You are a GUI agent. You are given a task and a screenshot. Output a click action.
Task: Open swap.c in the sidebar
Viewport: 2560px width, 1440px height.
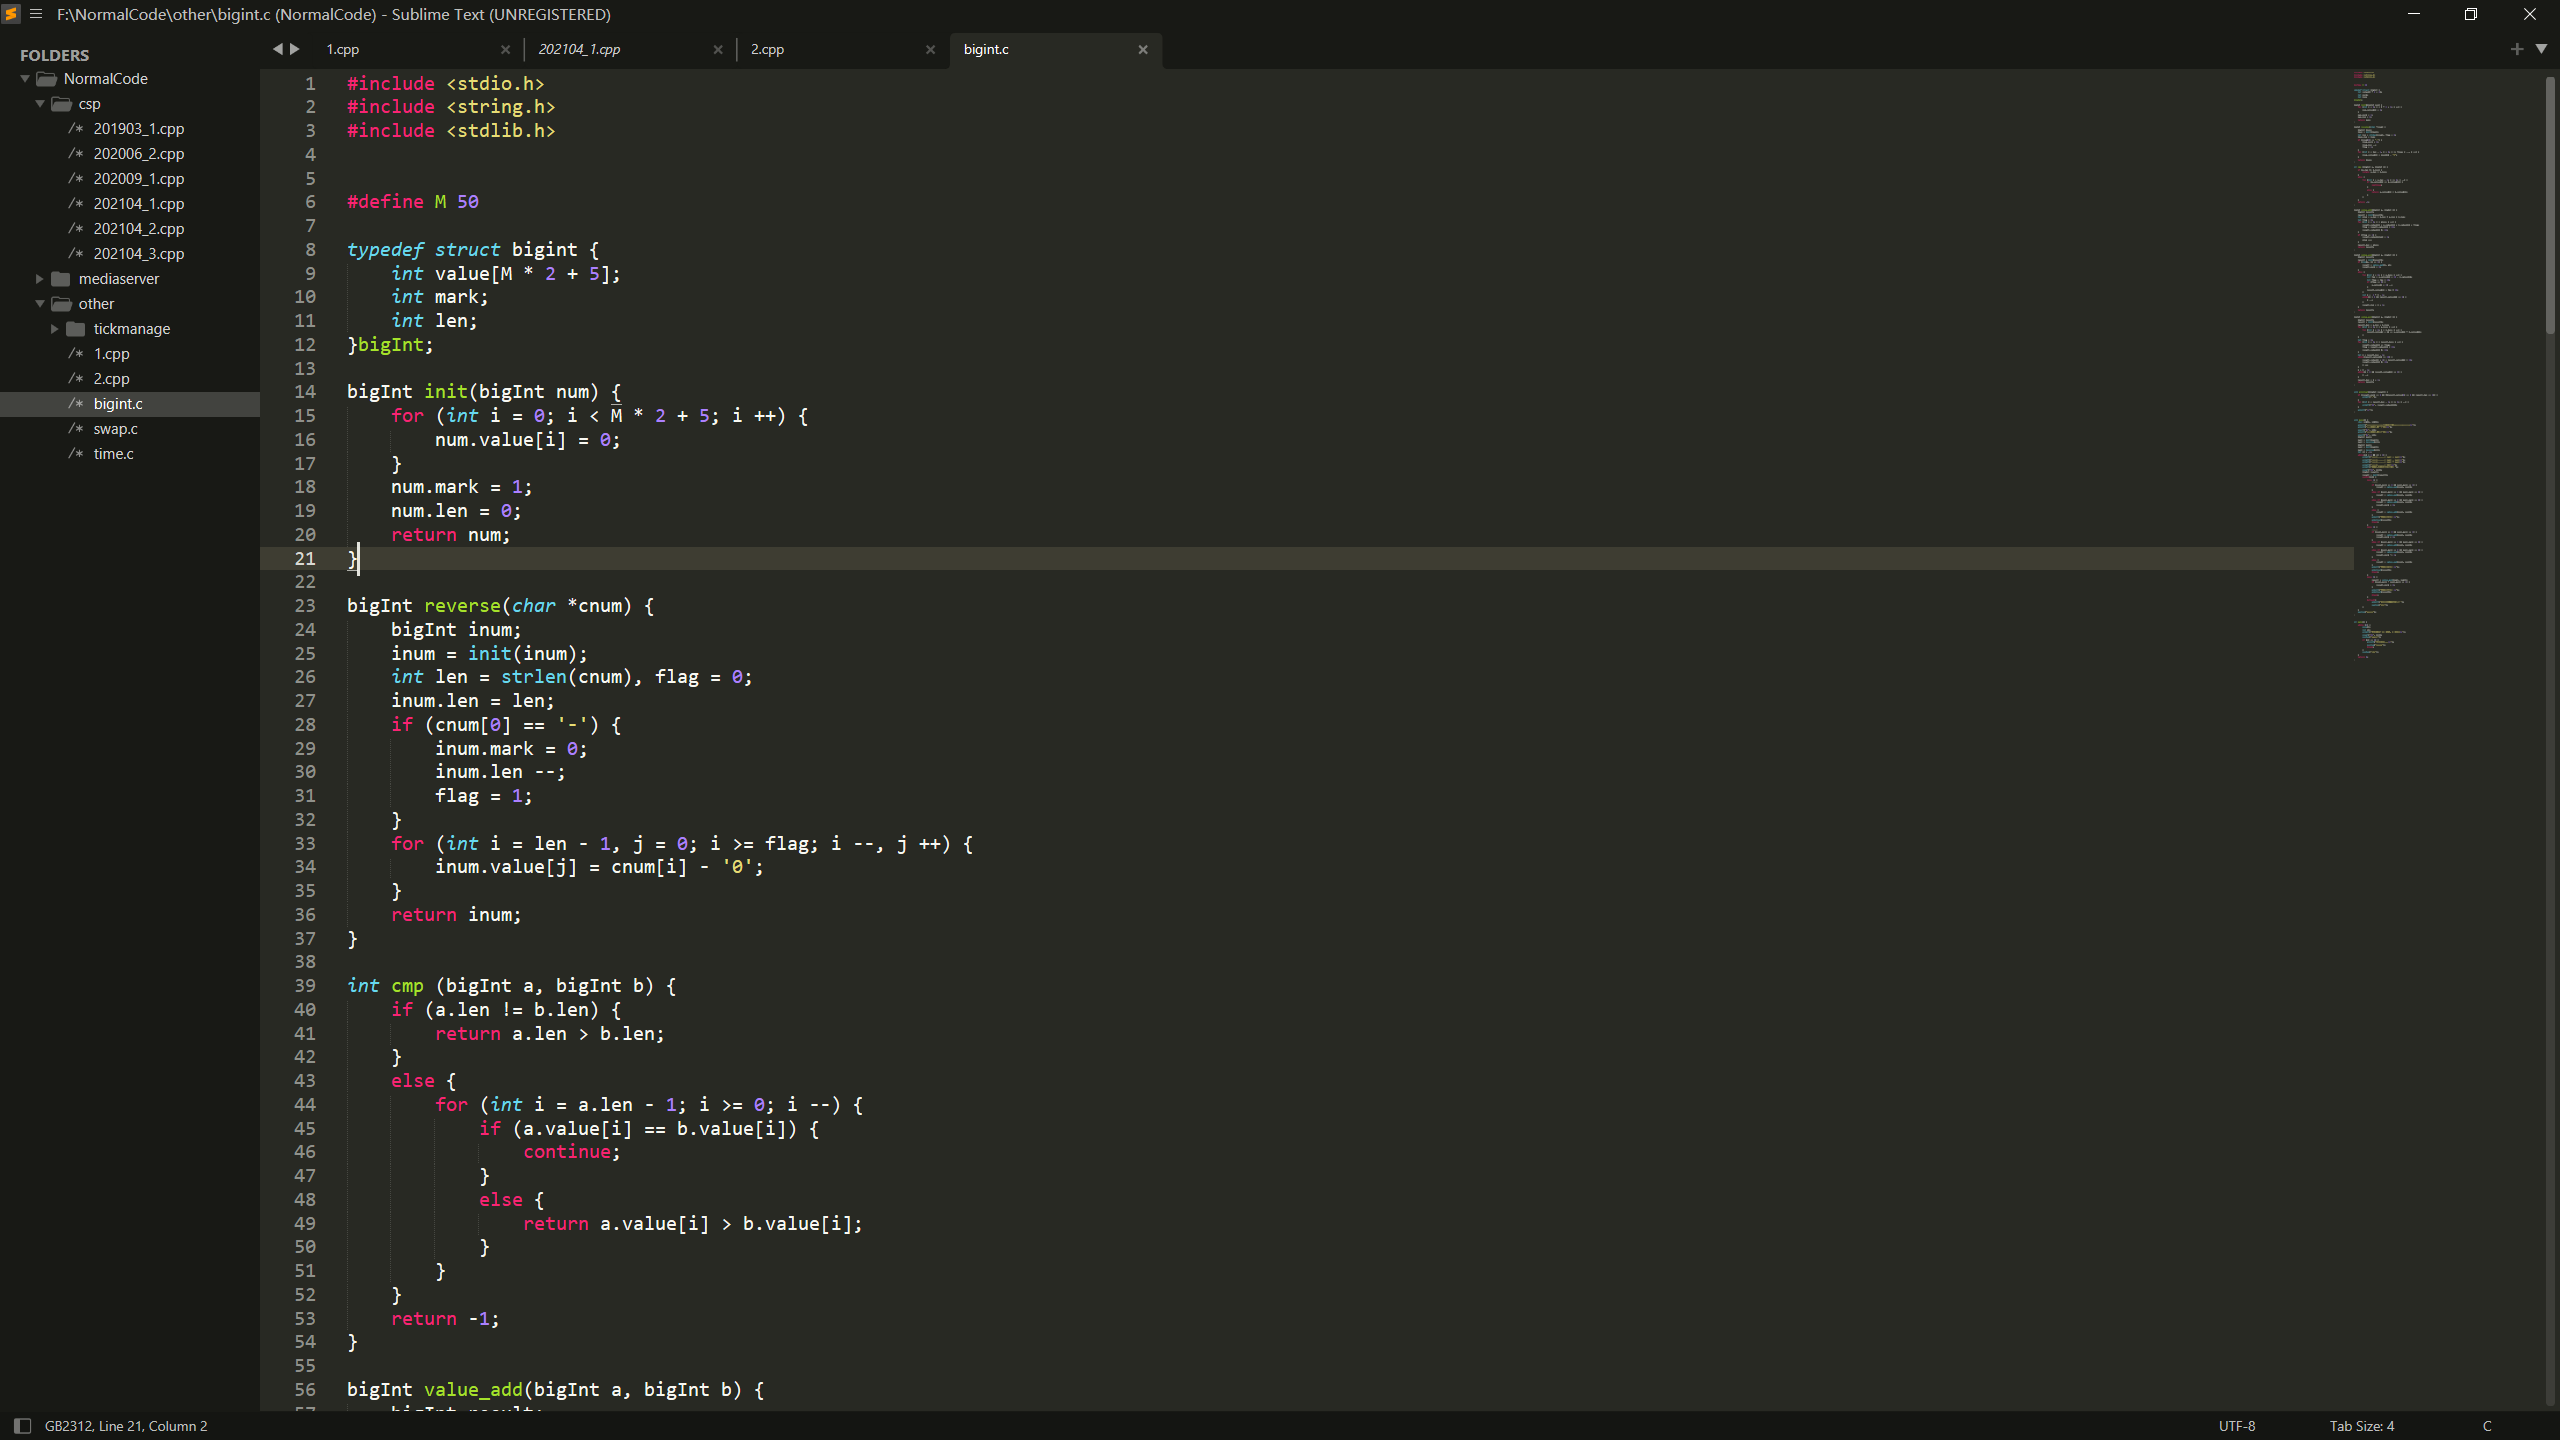pyautogui.click(x=115, y=429)
